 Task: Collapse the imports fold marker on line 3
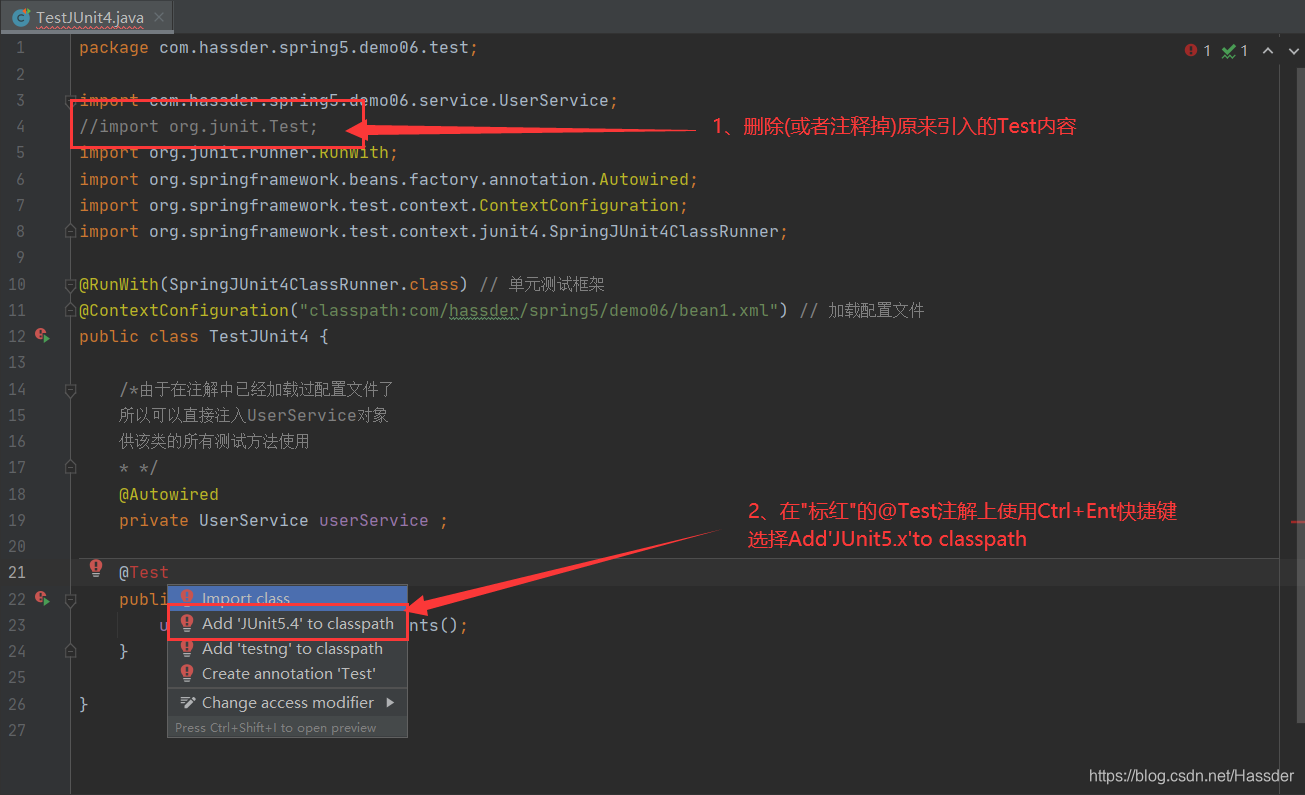point(70,100)
